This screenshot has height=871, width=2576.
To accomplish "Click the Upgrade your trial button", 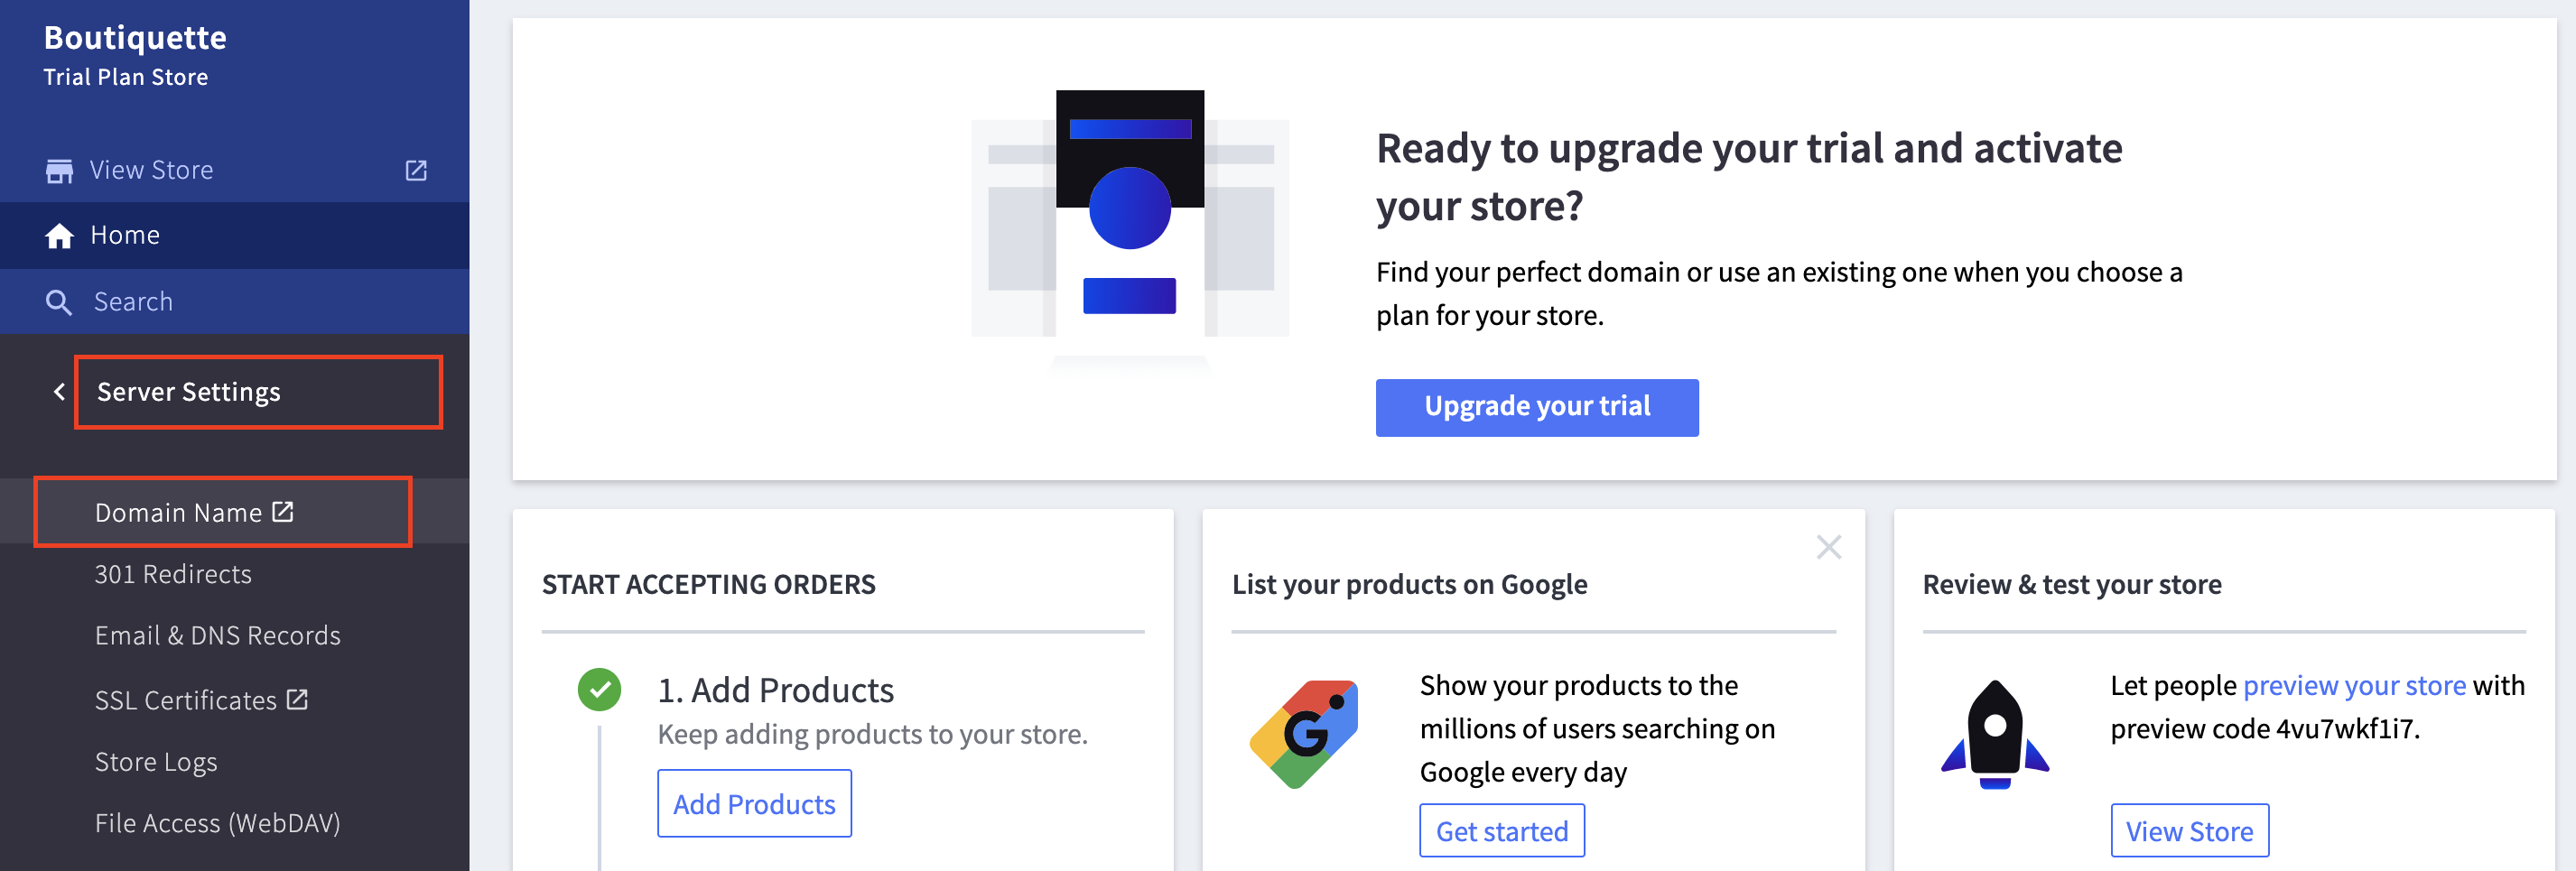I will 1536,407.
